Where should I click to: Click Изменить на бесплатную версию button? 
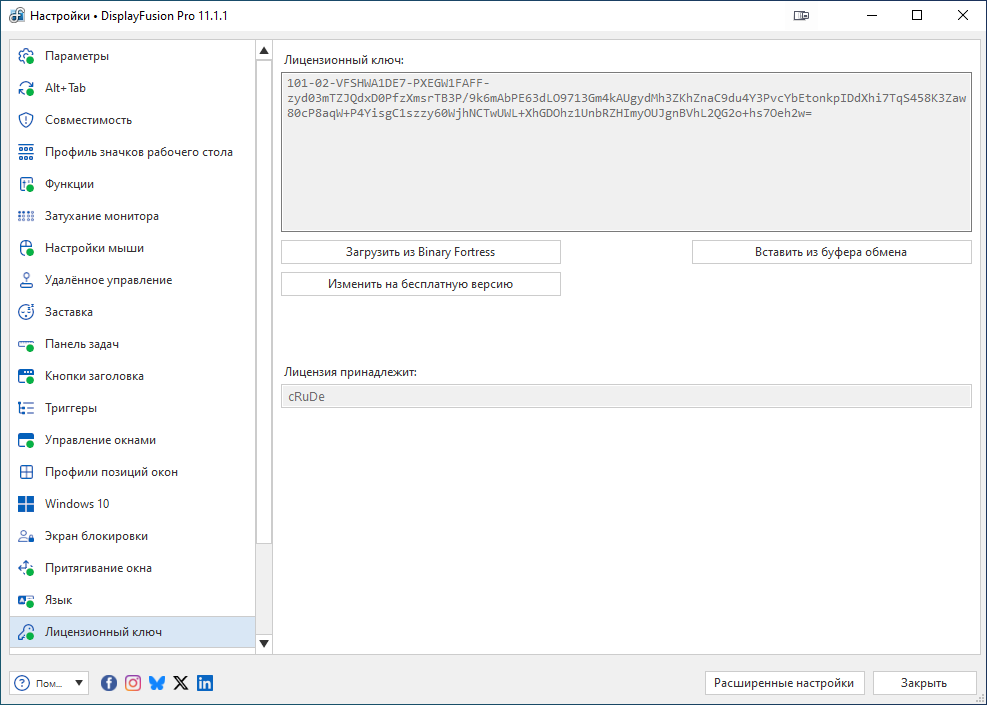420,284
